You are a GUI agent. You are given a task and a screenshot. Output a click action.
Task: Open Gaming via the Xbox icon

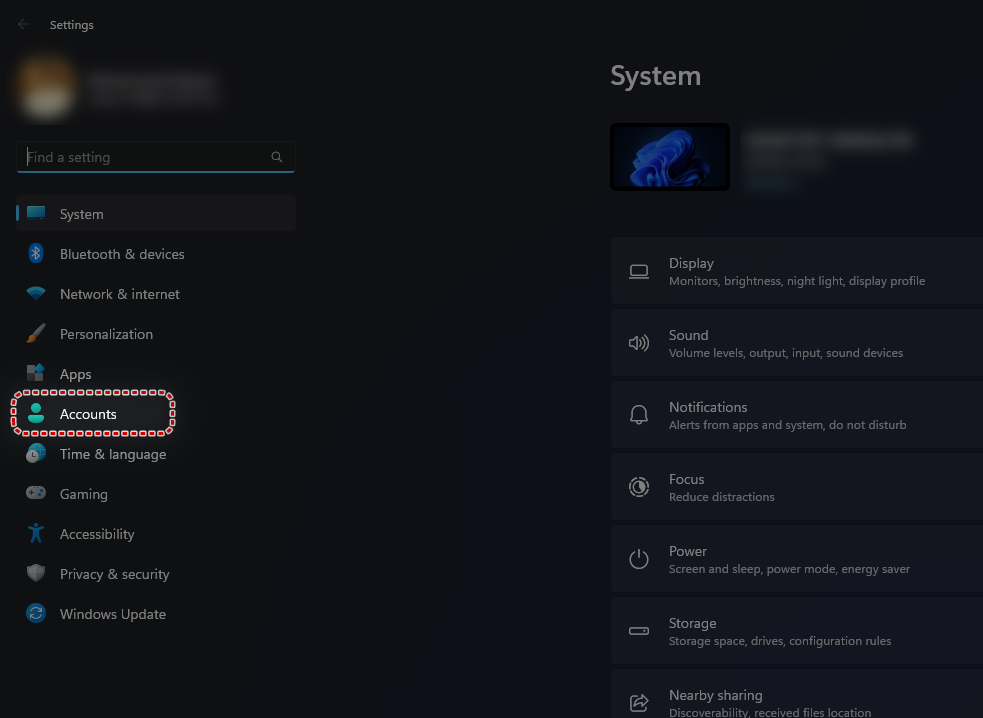[36, 494]
